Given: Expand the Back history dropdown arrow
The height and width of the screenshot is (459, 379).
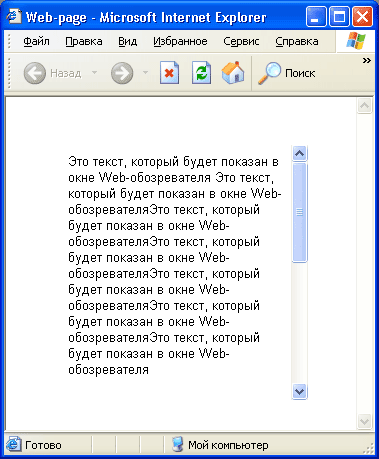Looking at the screenshot, I should coord(94,72).
